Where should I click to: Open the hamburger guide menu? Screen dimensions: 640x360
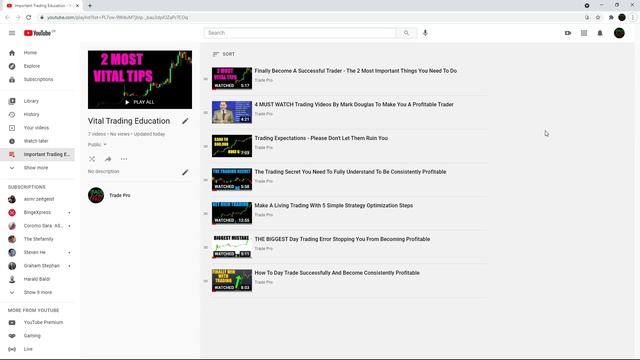12,33
